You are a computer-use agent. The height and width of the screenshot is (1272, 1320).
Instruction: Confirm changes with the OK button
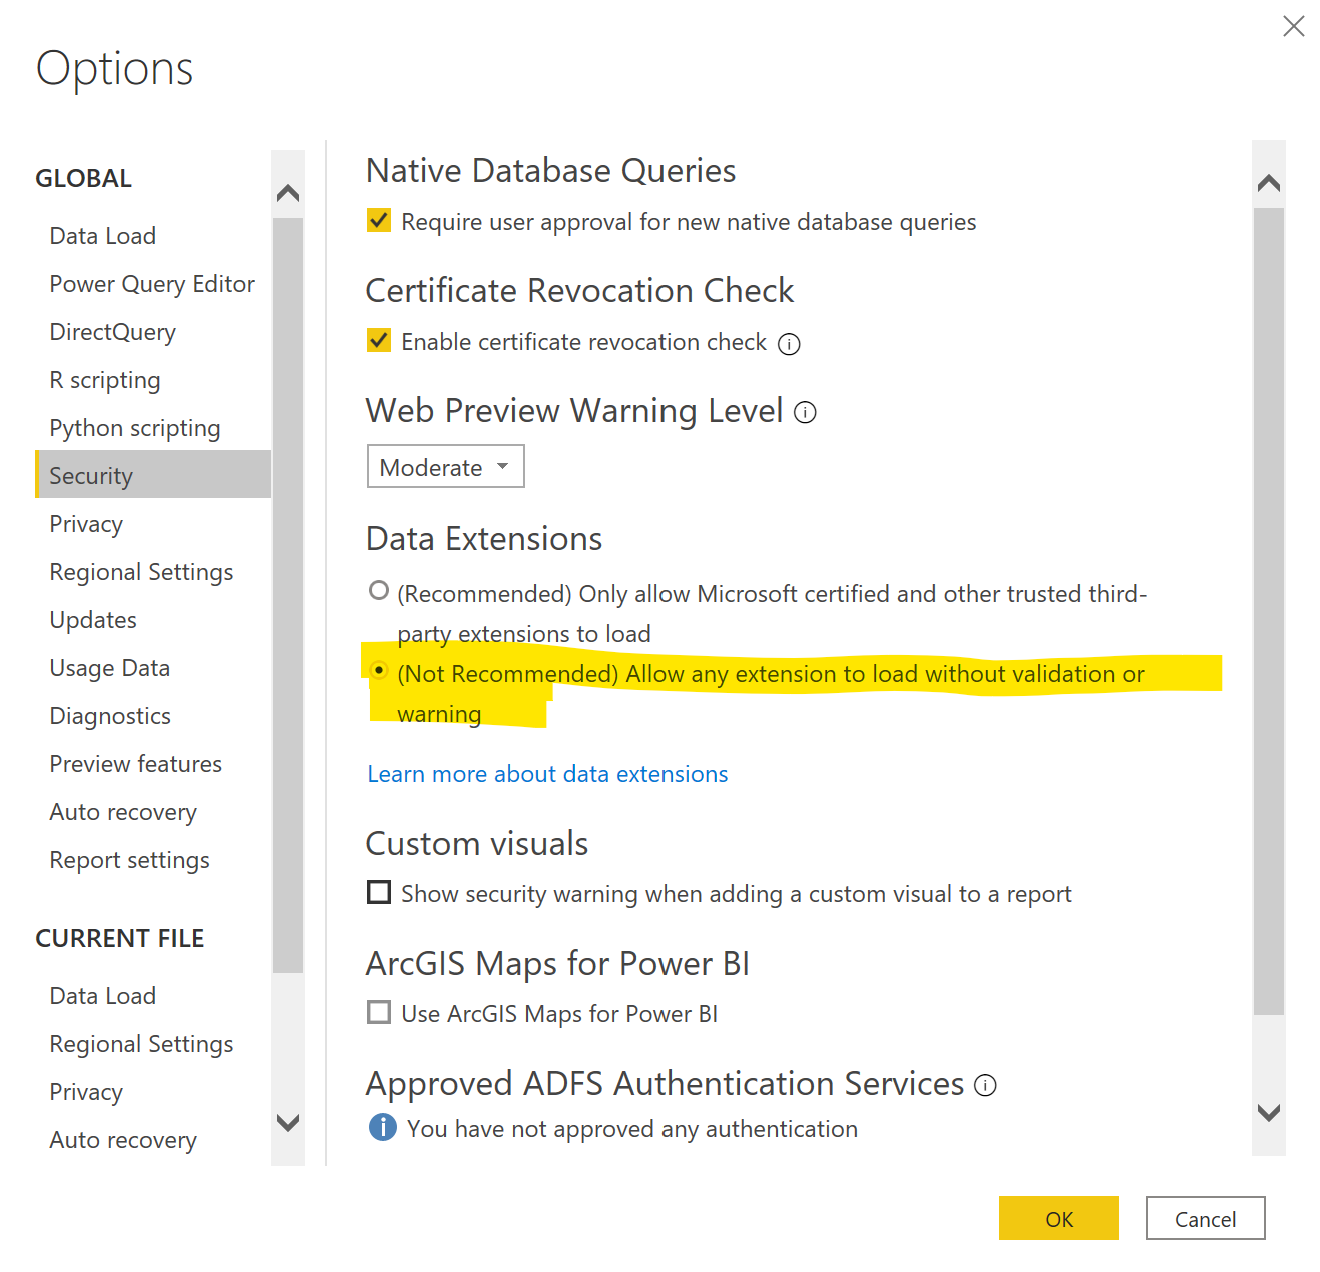[x=1058, y=1218]
